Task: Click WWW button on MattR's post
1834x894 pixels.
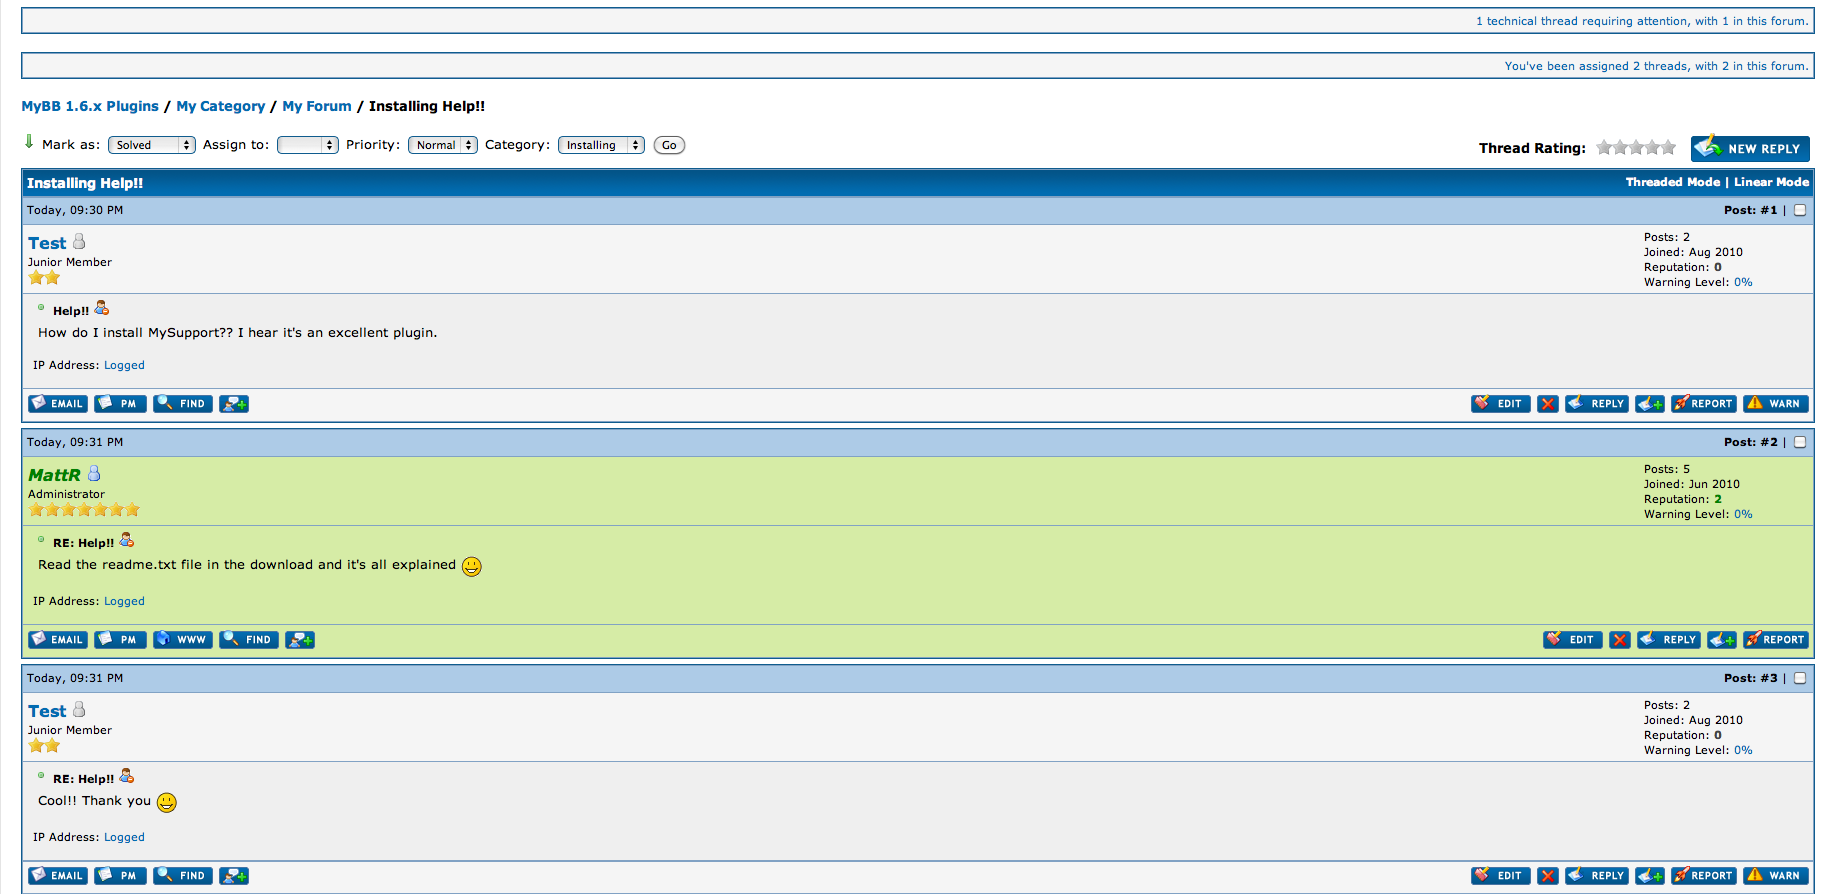Action: click(x=183, y=640)
